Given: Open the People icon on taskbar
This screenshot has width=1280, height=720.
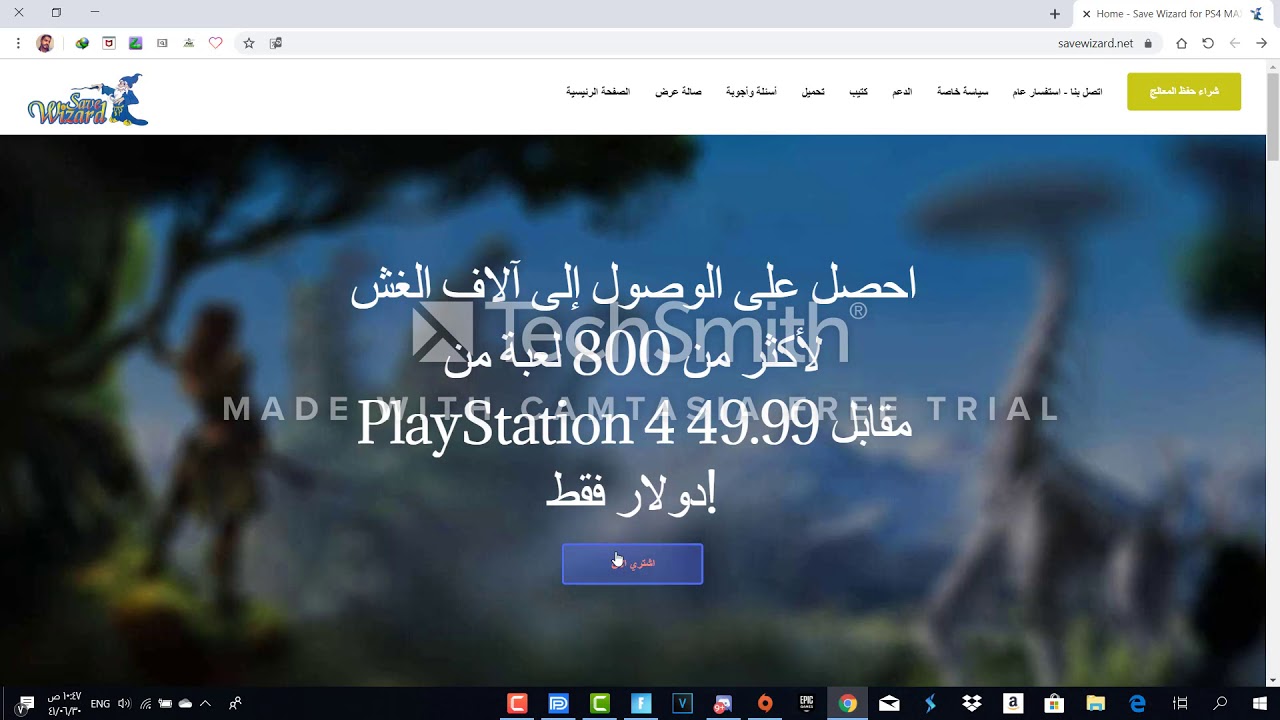Looking at the screenshot, I should pos(235,704).
